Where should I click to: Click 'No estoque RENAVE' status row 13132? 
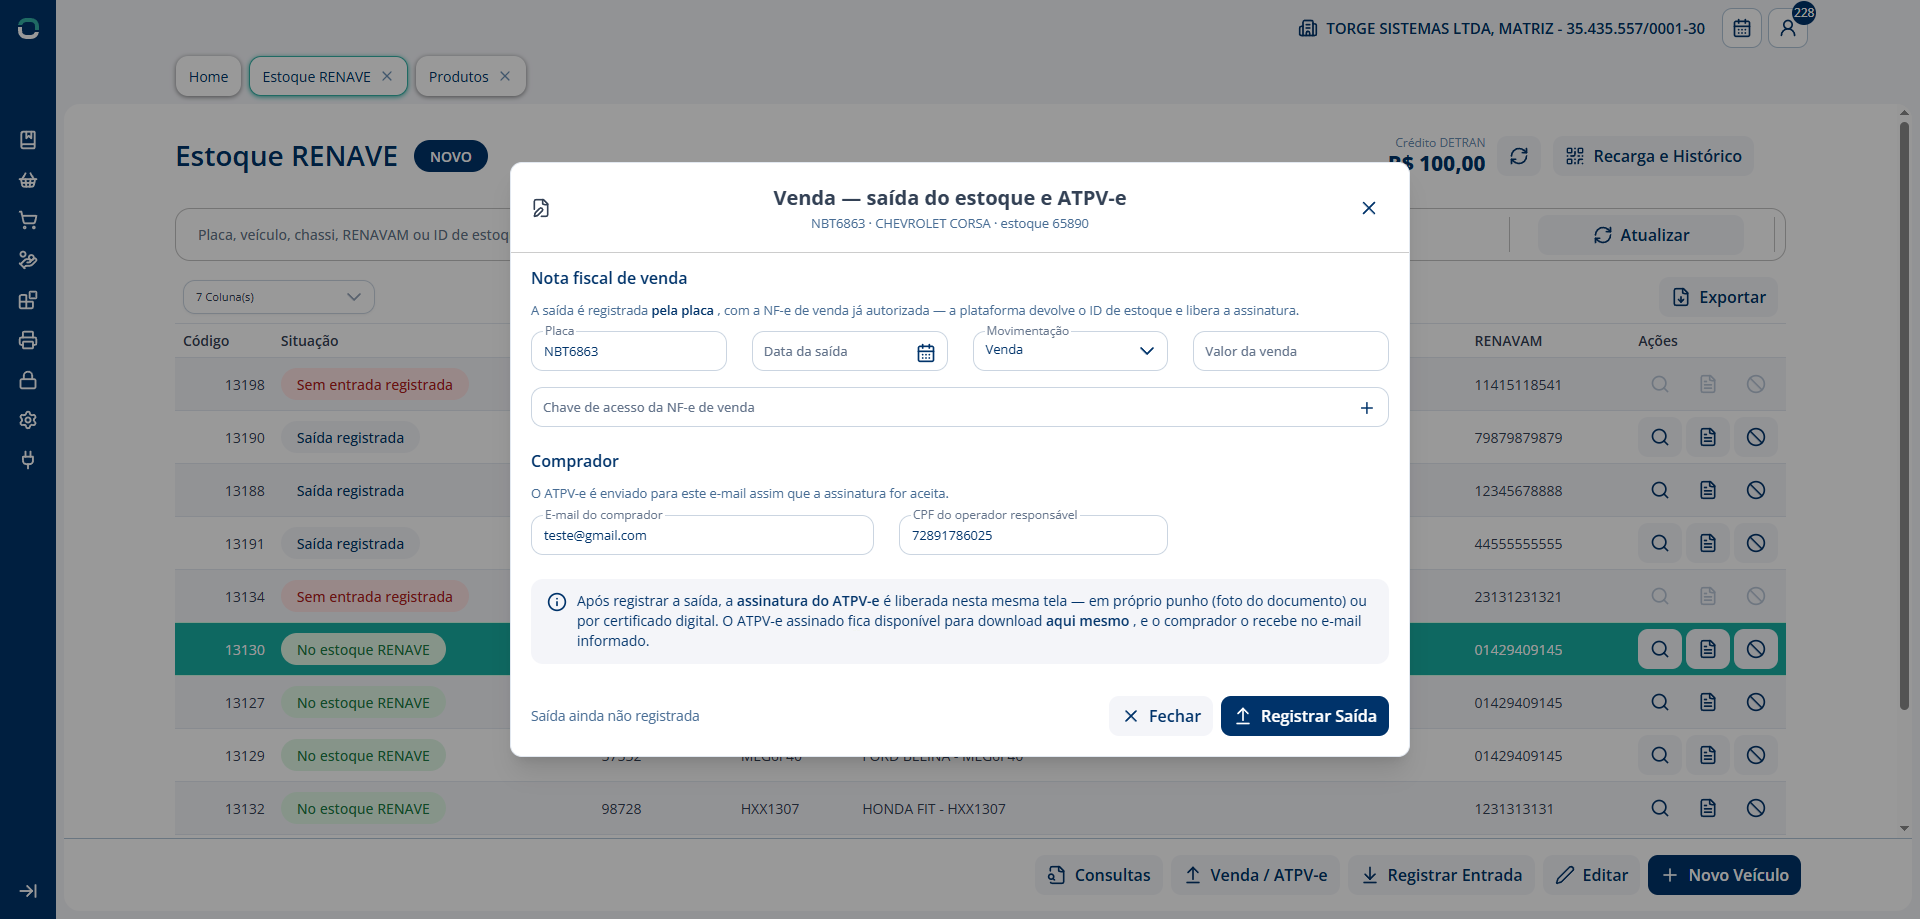tap(363, 808)
